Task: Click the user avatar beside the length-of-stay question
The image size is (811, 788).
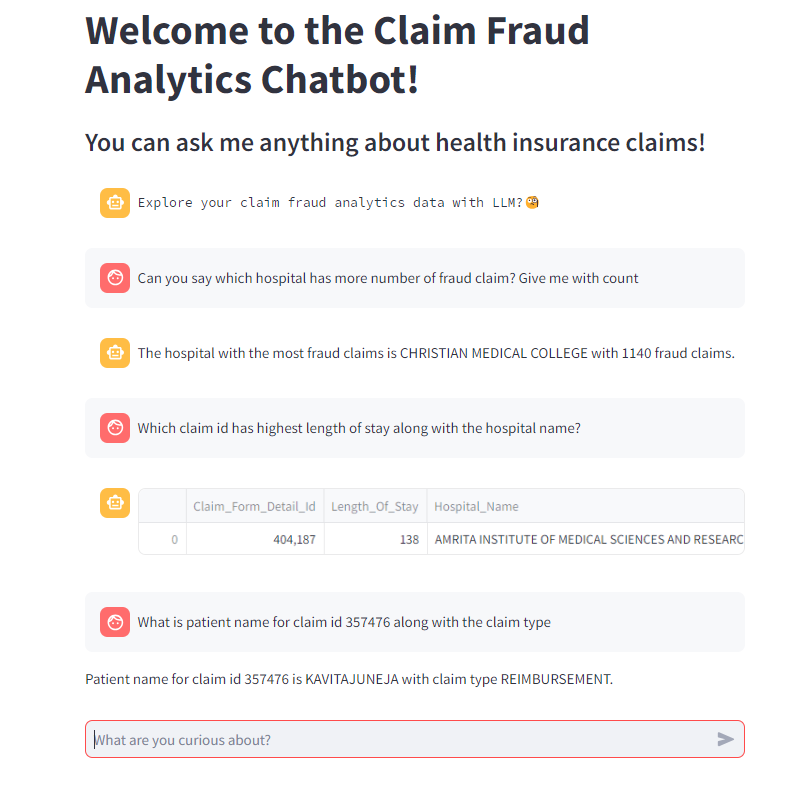Action: pos(114,427)
